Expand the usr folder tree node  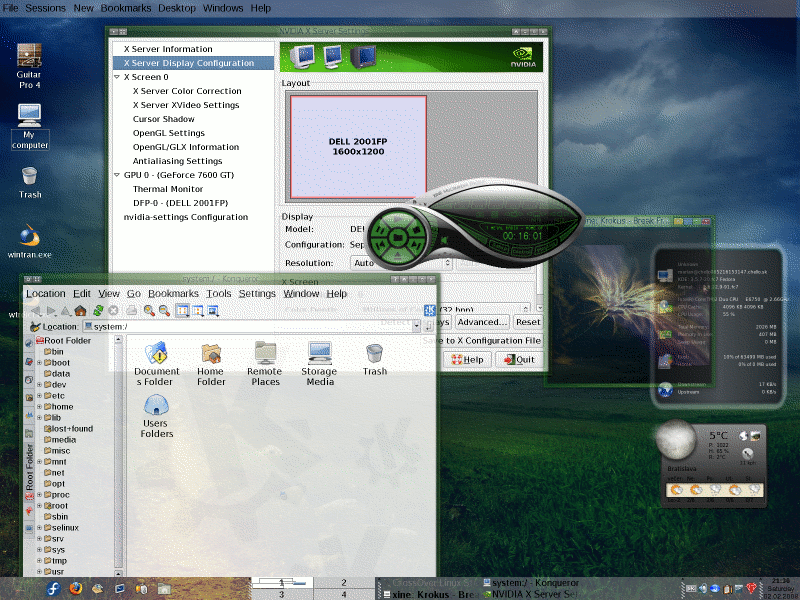tap(39, 571)
